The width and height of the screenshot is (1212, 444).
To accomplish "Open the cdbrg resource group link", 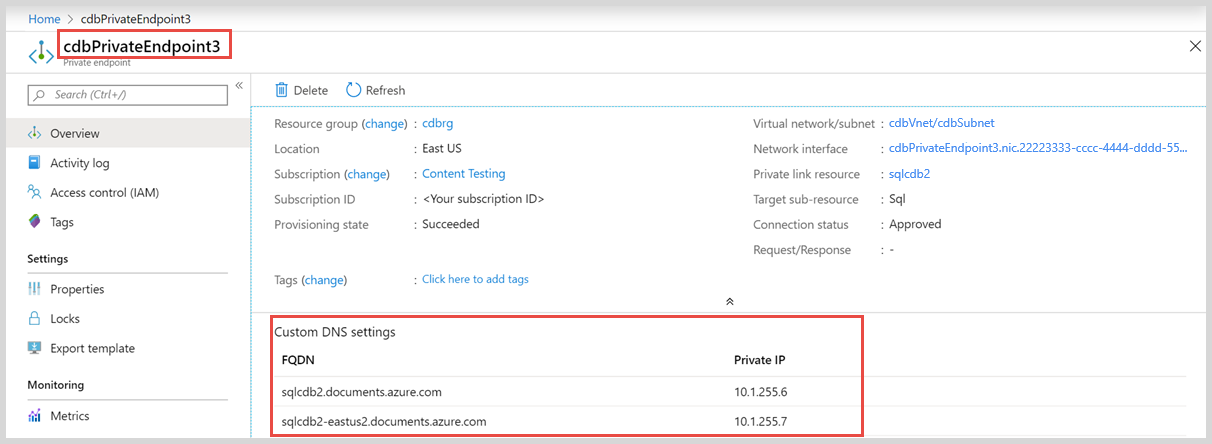I will tap(438, 124).
